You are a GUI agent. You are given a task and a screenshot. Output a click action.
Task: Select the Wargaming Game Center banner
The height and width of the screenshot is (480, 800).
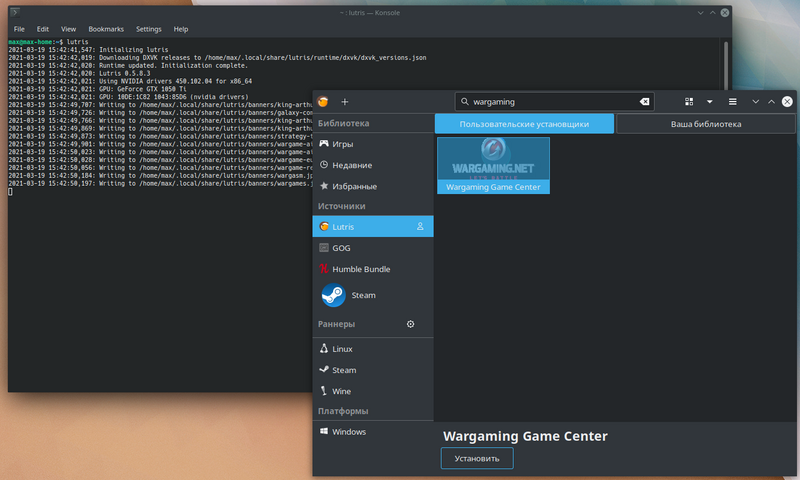(493, 165)
